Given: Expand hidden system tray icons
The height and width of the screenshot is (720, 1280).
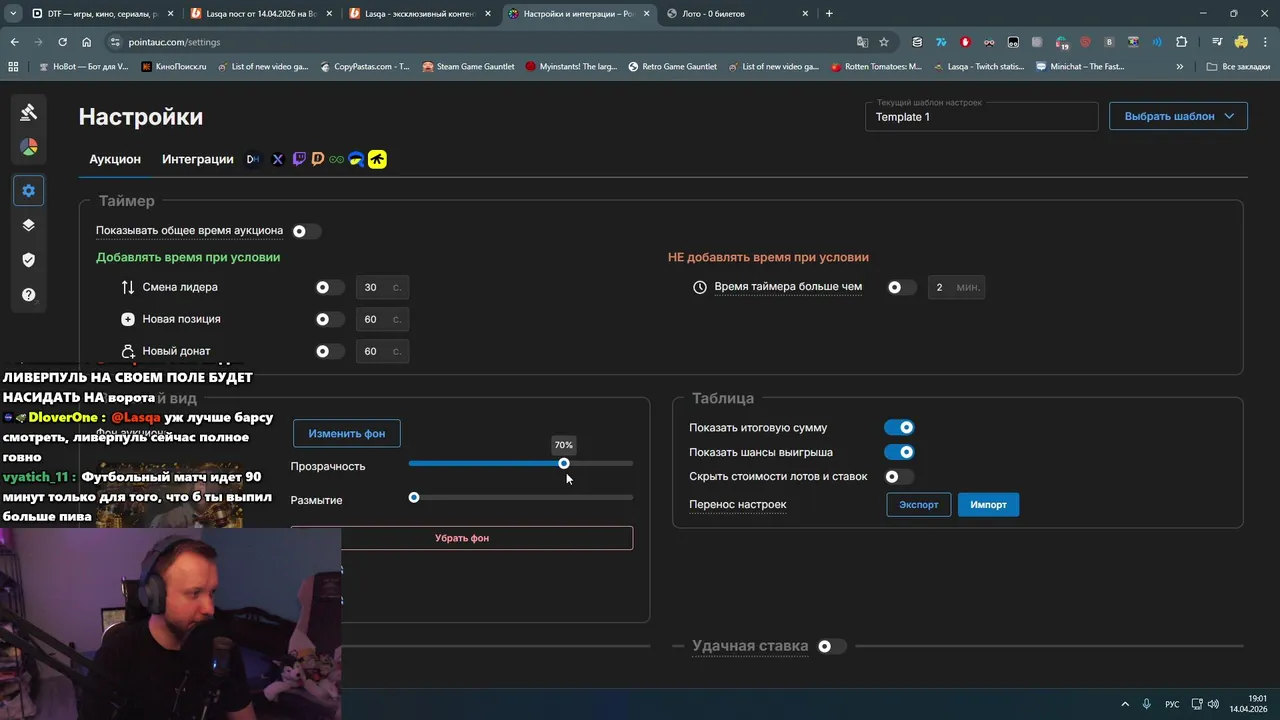Looking at the screenshot, I should [x=1124, y=704].
